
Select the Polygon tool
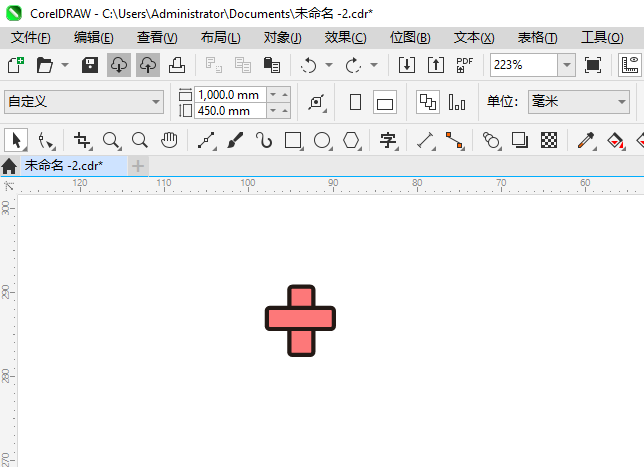(352, 140)
